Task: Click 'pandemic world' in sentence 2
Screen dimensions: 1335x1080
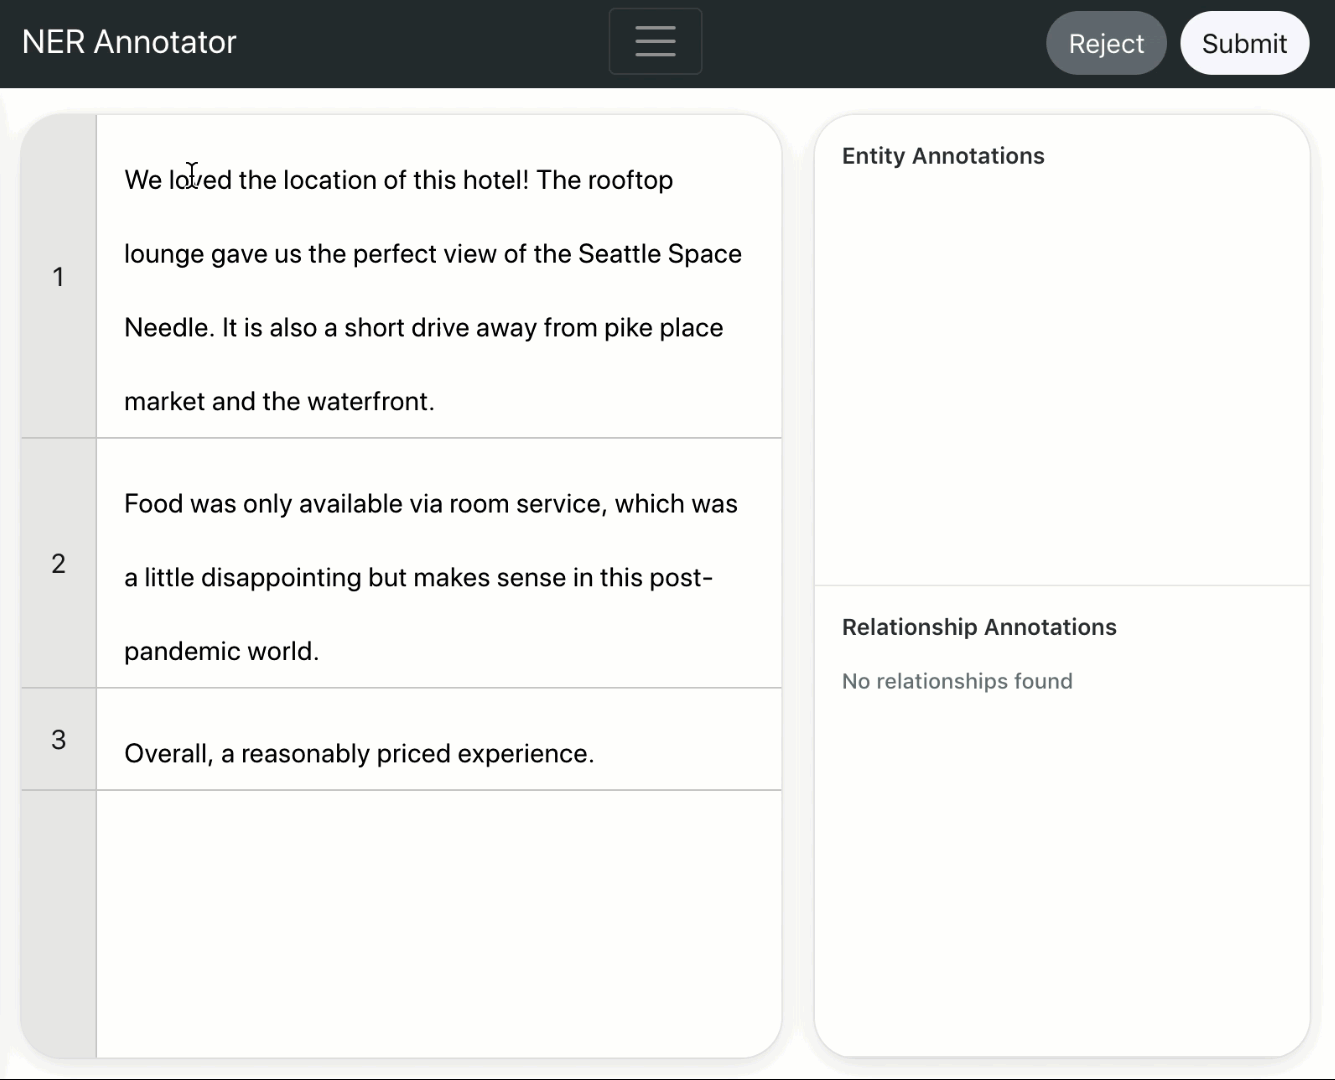Action: coord(221,651)
